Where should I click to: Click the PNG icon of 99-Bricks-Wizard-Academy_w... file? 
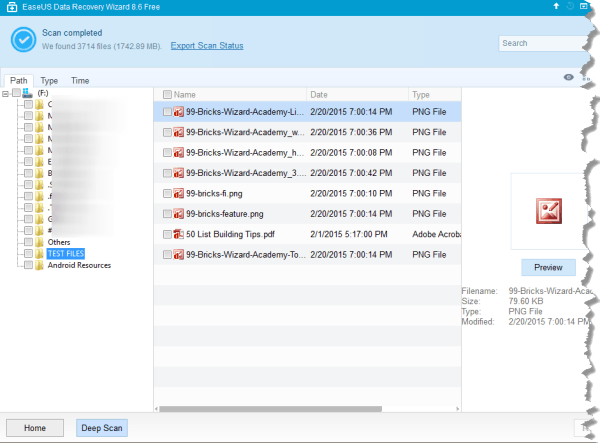(178, 132)
